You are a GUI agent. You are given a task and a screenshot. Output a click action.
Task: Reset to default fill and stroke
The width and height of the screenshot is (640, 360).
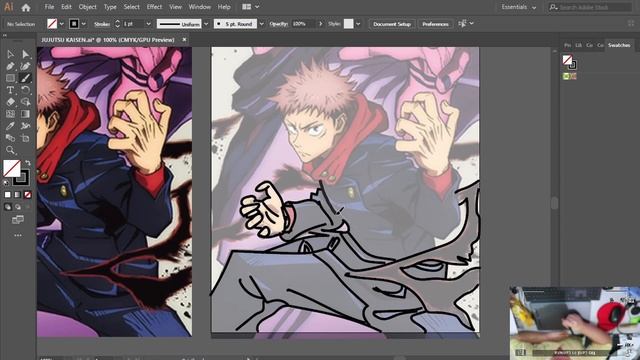(6, 182)
